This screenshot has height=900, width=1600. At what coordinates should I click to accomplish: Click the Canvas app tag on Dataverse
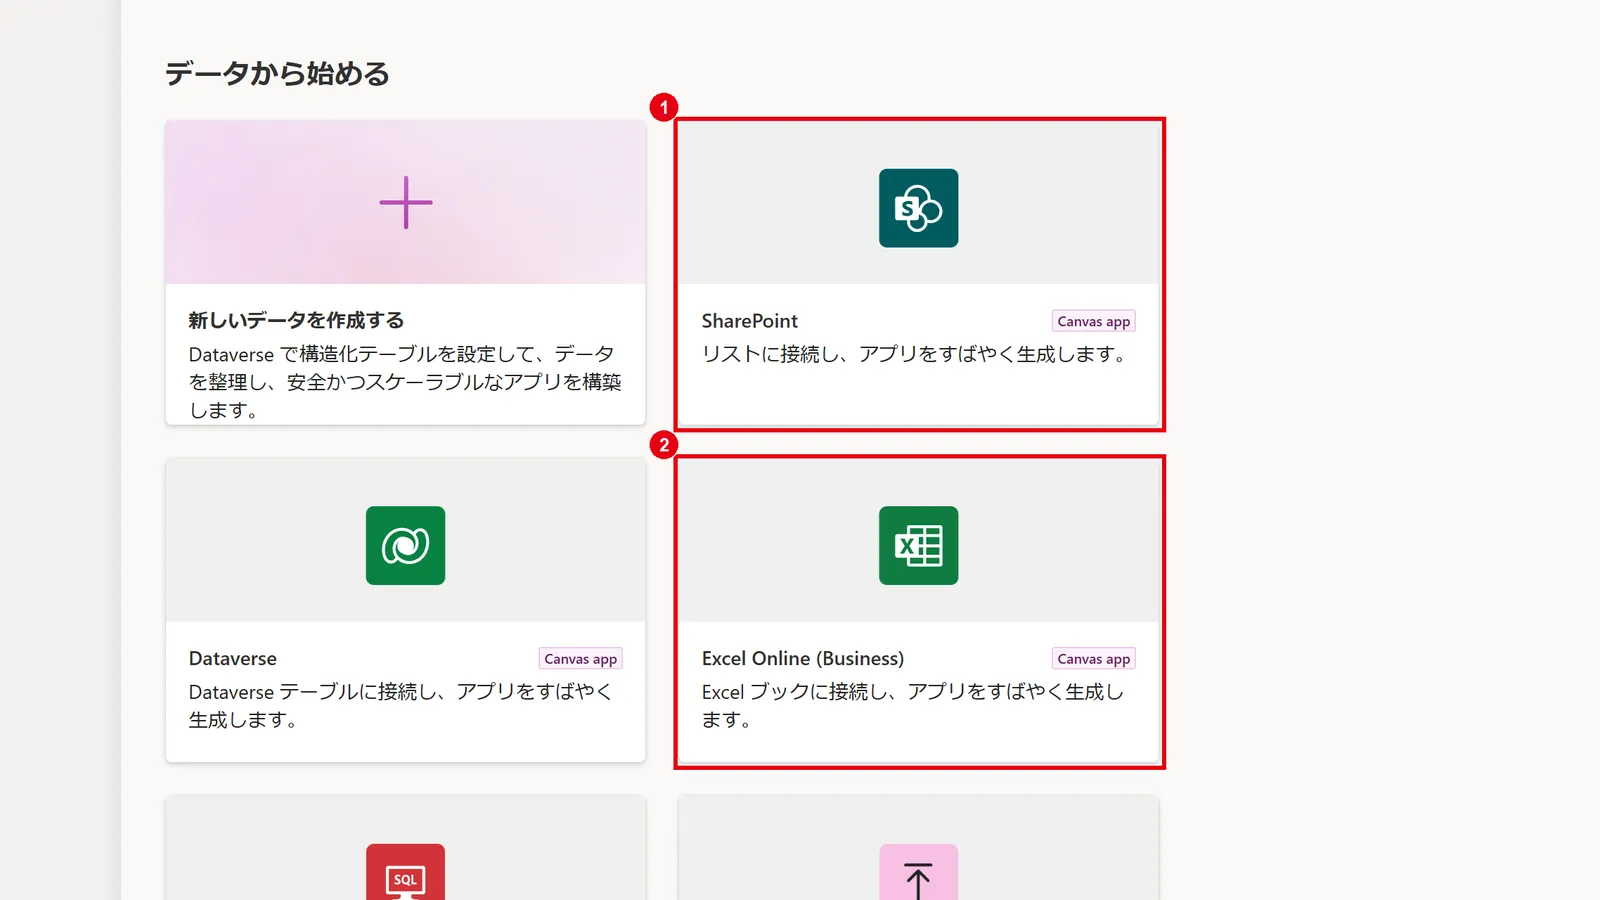tap(581, 659)
